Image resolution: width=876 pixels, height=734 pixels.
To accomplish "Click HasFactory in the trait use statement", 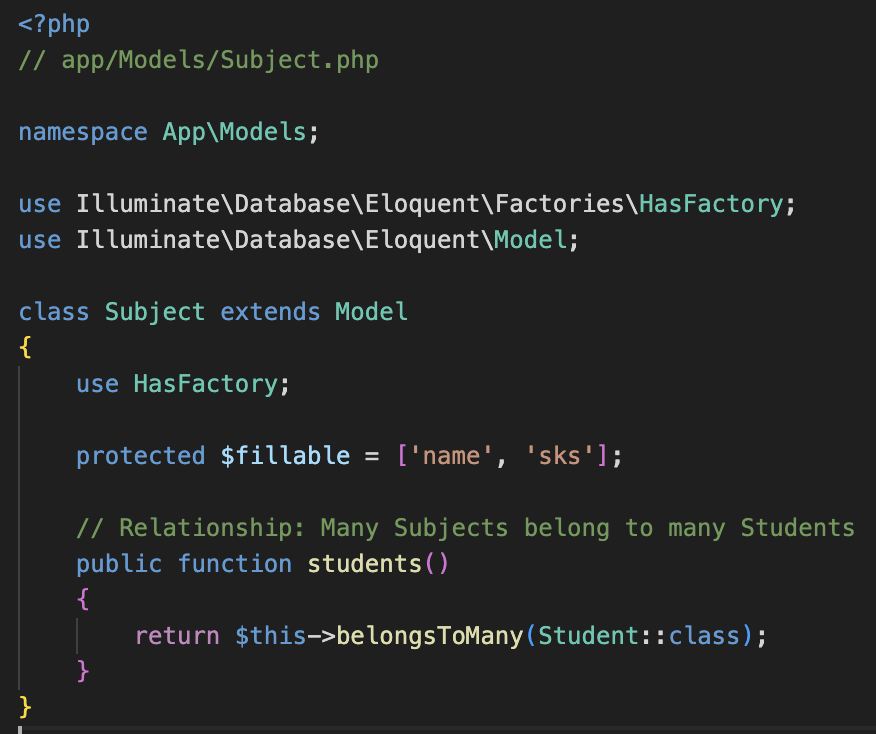I will coord(206,383).
